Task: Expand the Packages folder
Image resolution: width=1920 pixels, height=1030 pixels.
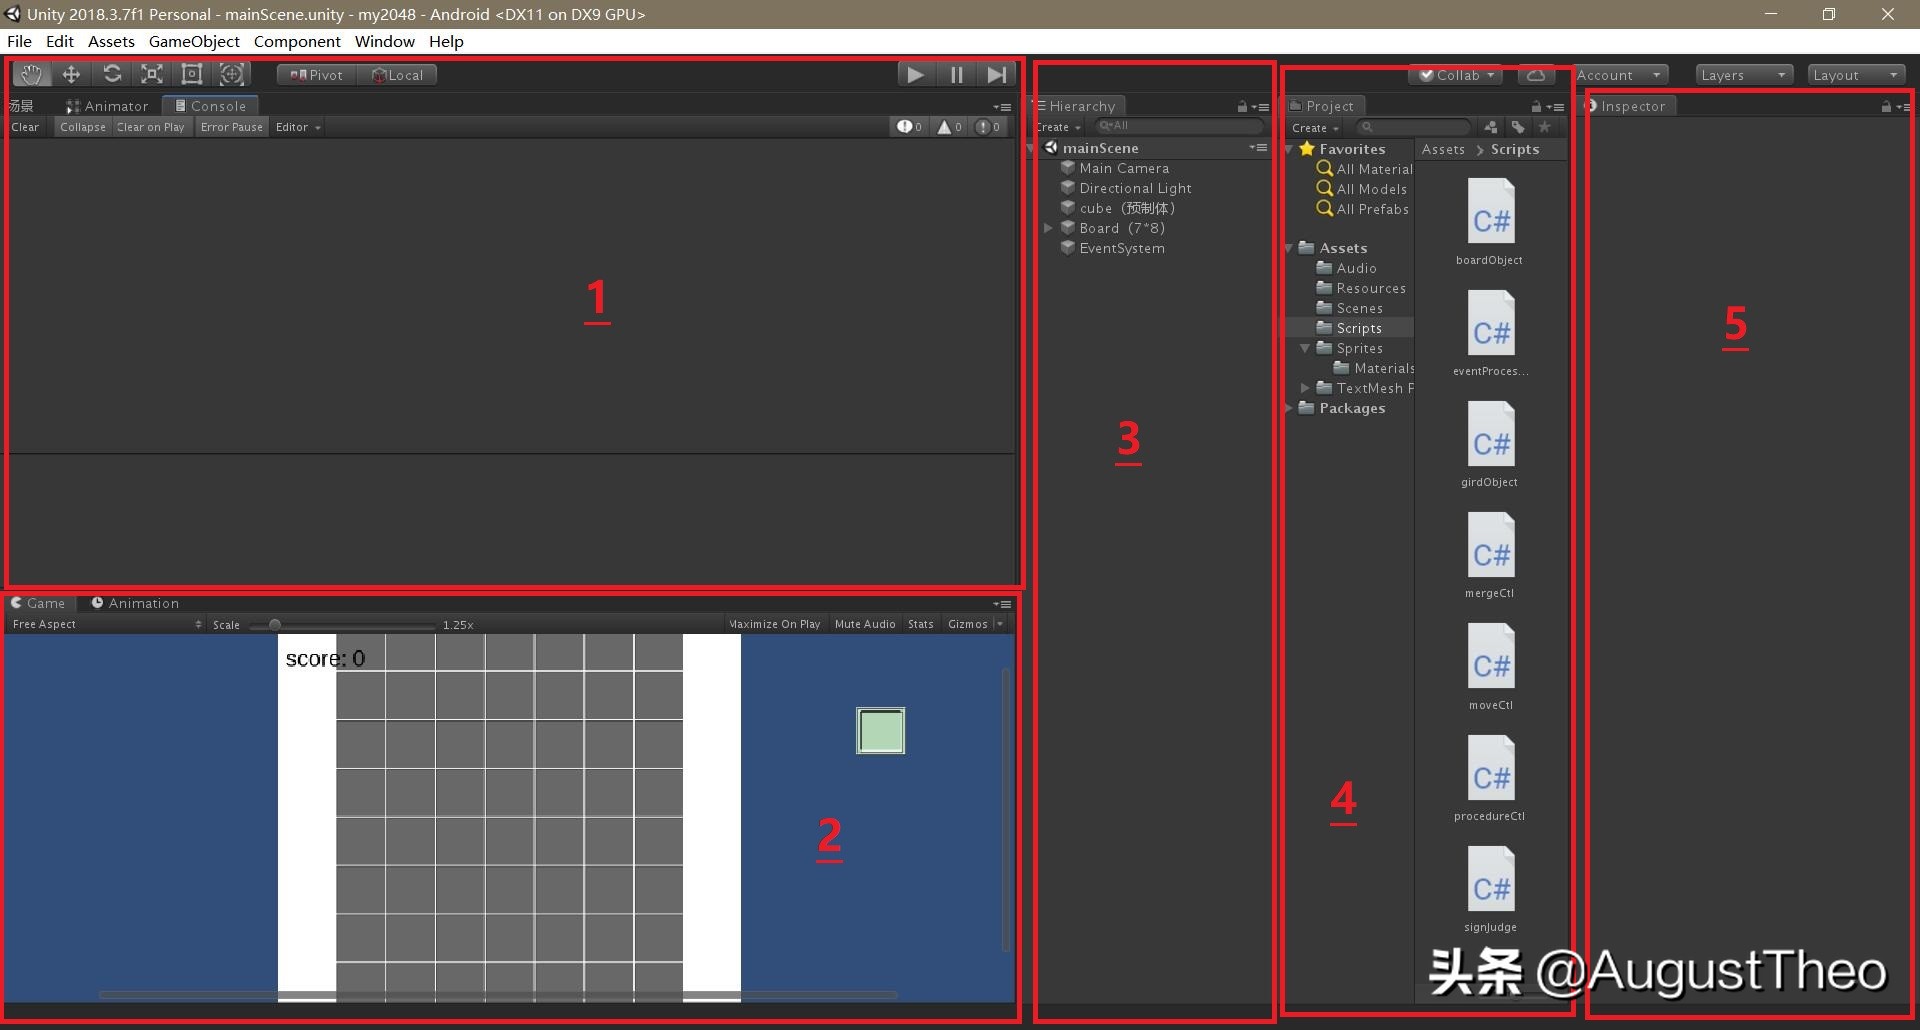Action: 1289,408
